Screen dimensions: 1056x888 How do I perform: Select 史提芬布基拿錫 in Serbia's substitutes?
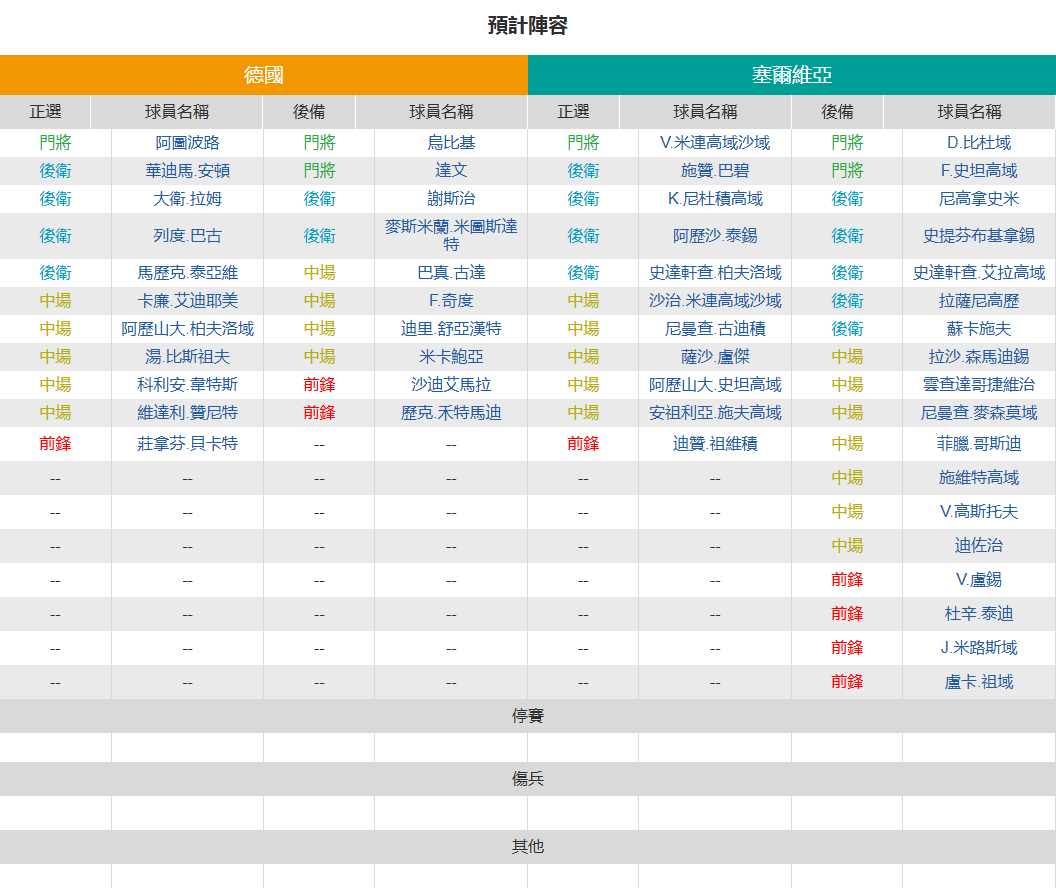coord(979,236)
